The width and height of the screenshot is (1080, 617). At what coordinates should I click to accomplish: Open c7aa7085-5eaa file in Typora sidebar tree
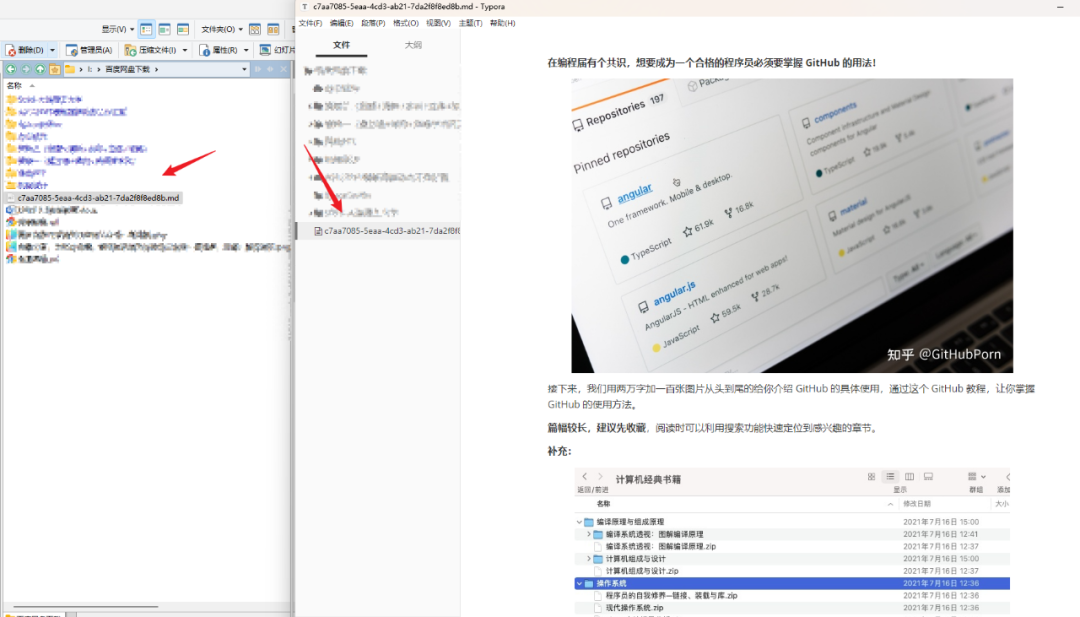click(378, 231)
